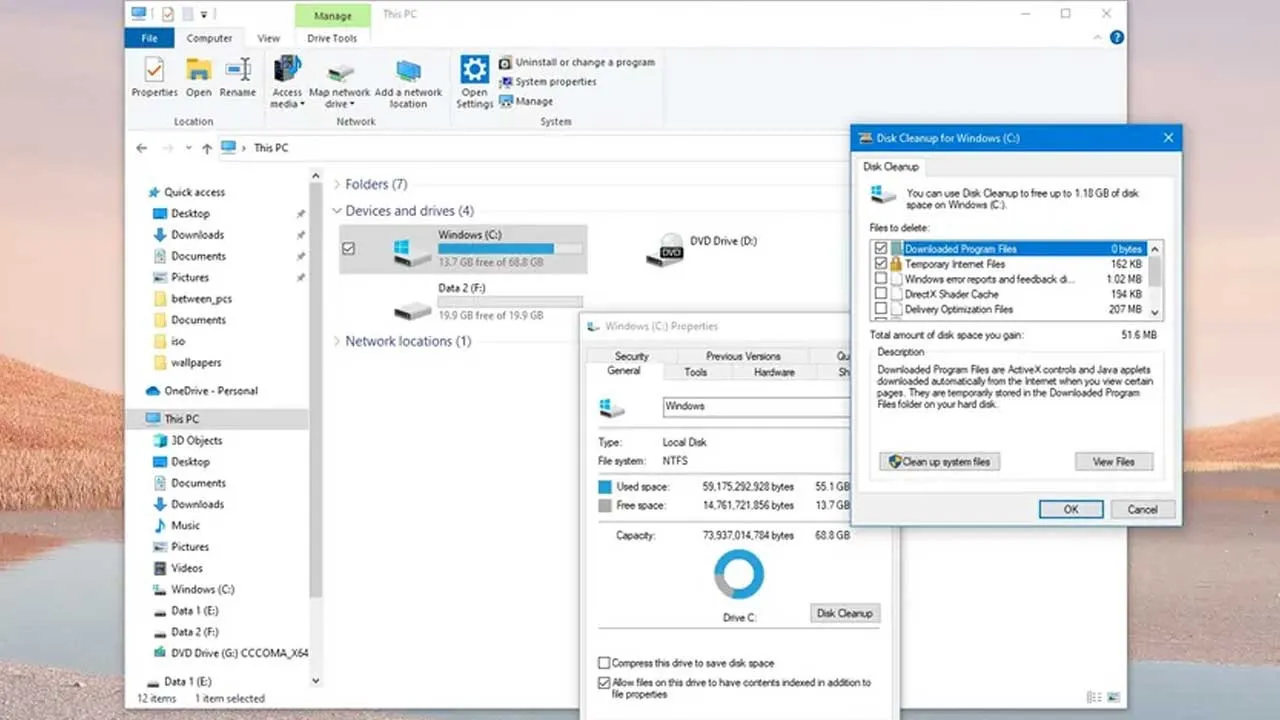The height and width of the screenshot is (720, 1280).
Task: Click the Disk Cleanup tab
Action: click(890, 167)
